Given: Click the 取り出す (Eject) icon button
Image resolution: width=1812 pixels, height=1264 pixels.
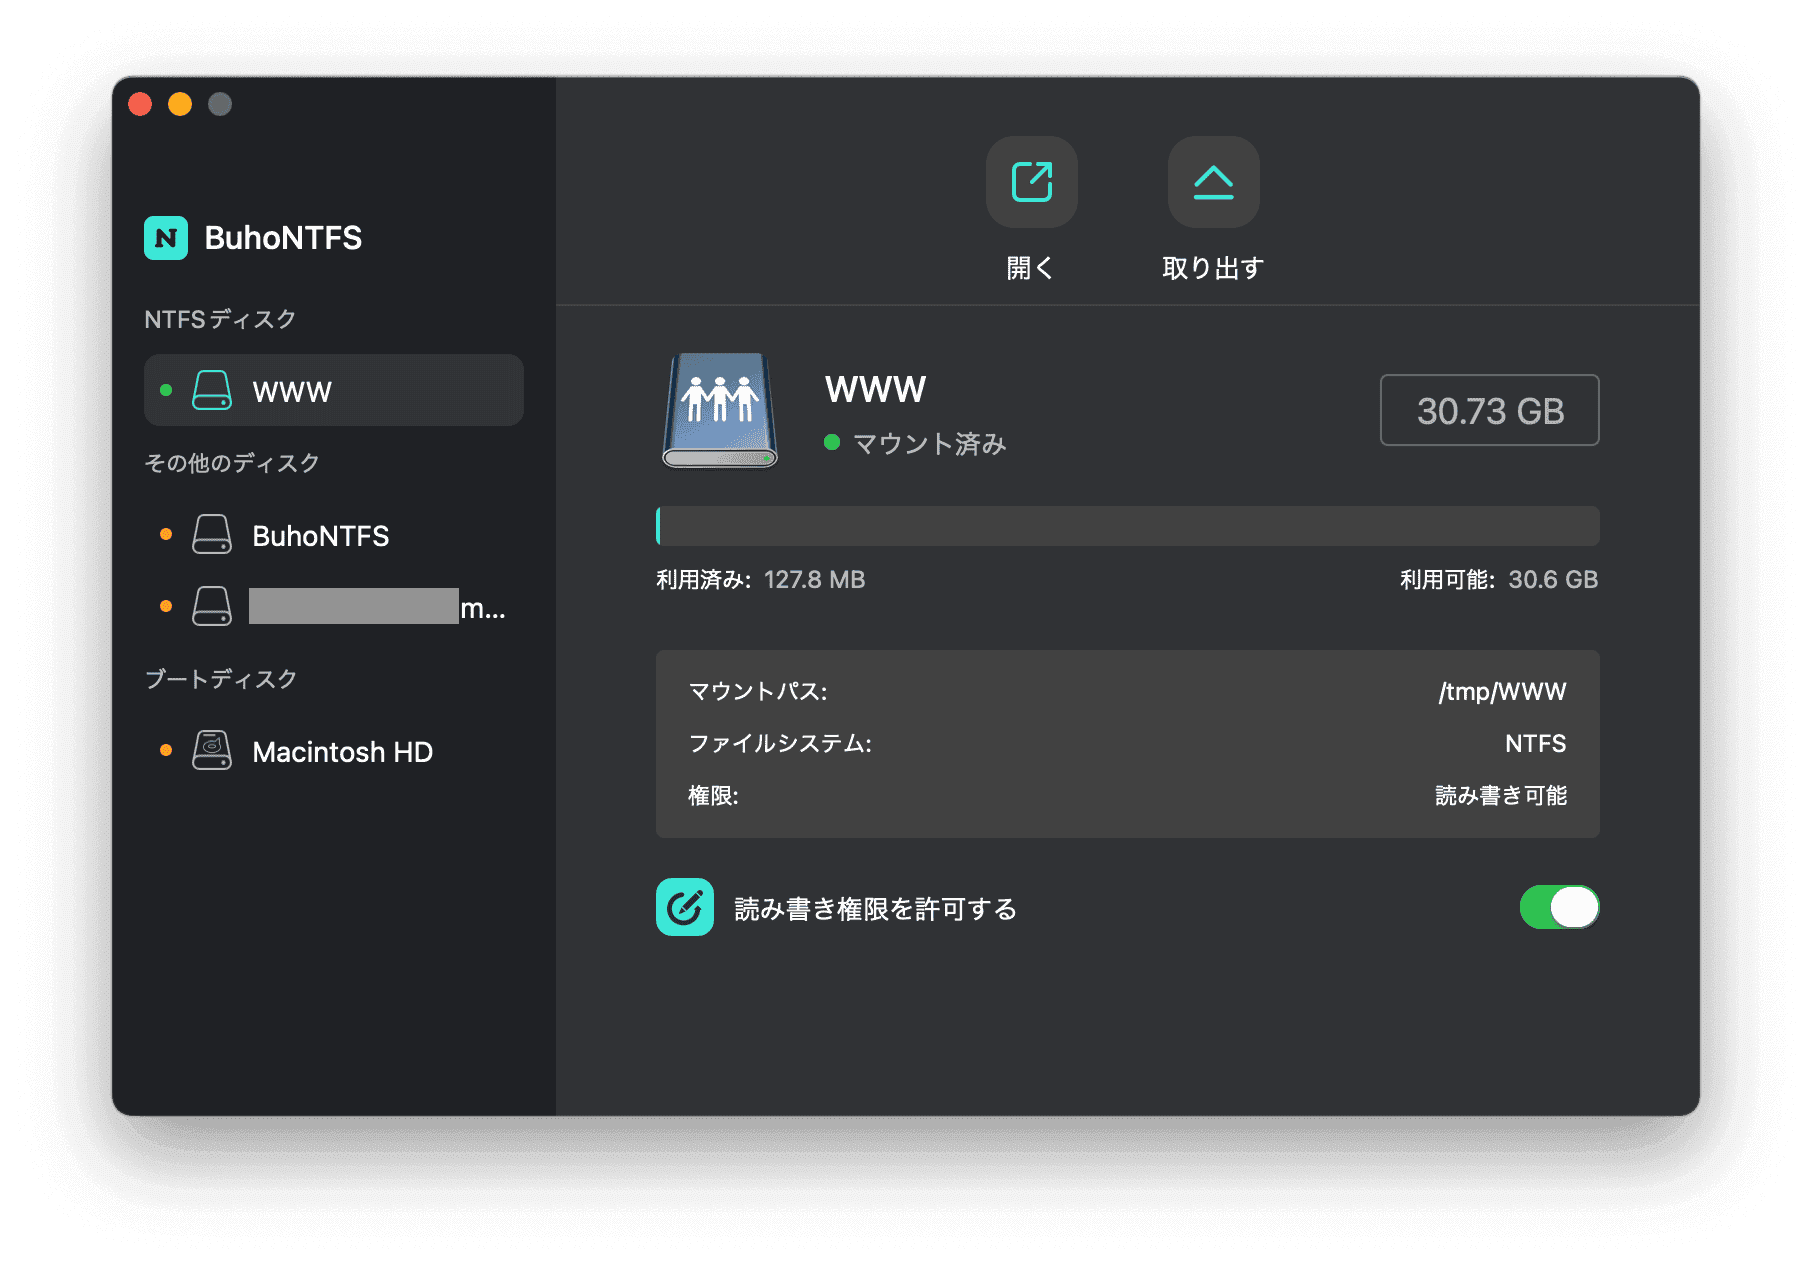Looking at the screenshot, I should pyautogui.click(x=1213, y=182).
